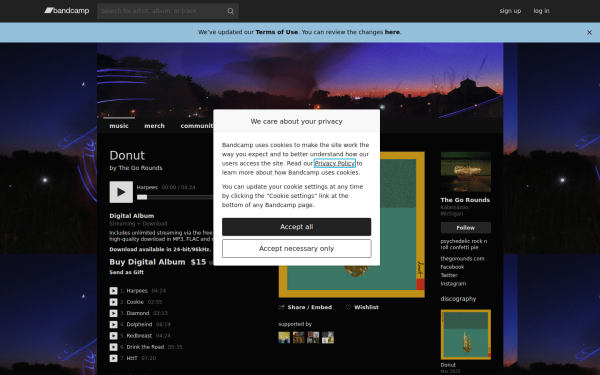Open the Dolpheind track title
Image resolution: width=600 pixels, height=375 pixels.
click(x=139, y=324)
